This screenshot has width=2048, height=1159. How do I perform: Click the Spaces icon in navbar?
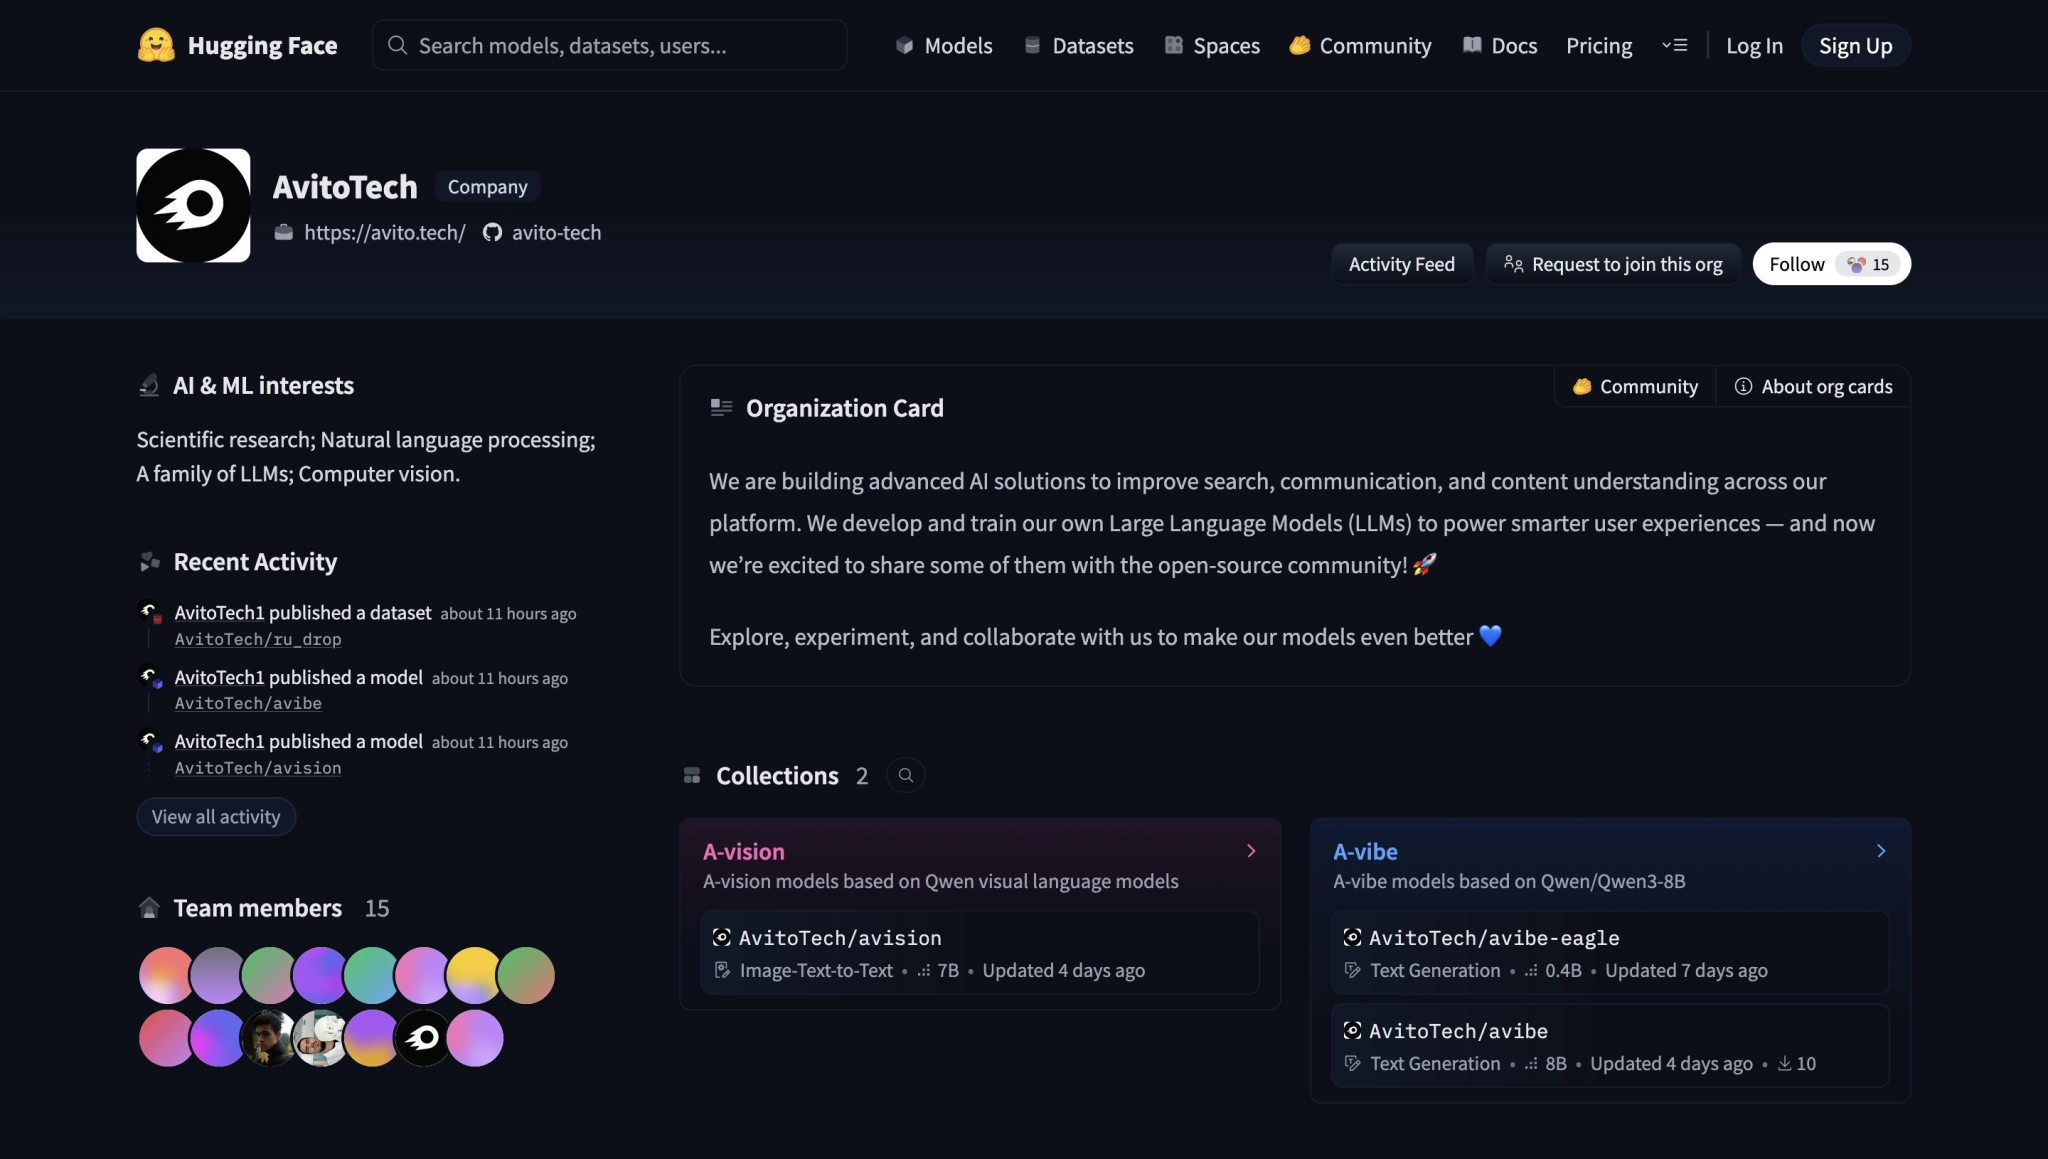point(1174,45)
